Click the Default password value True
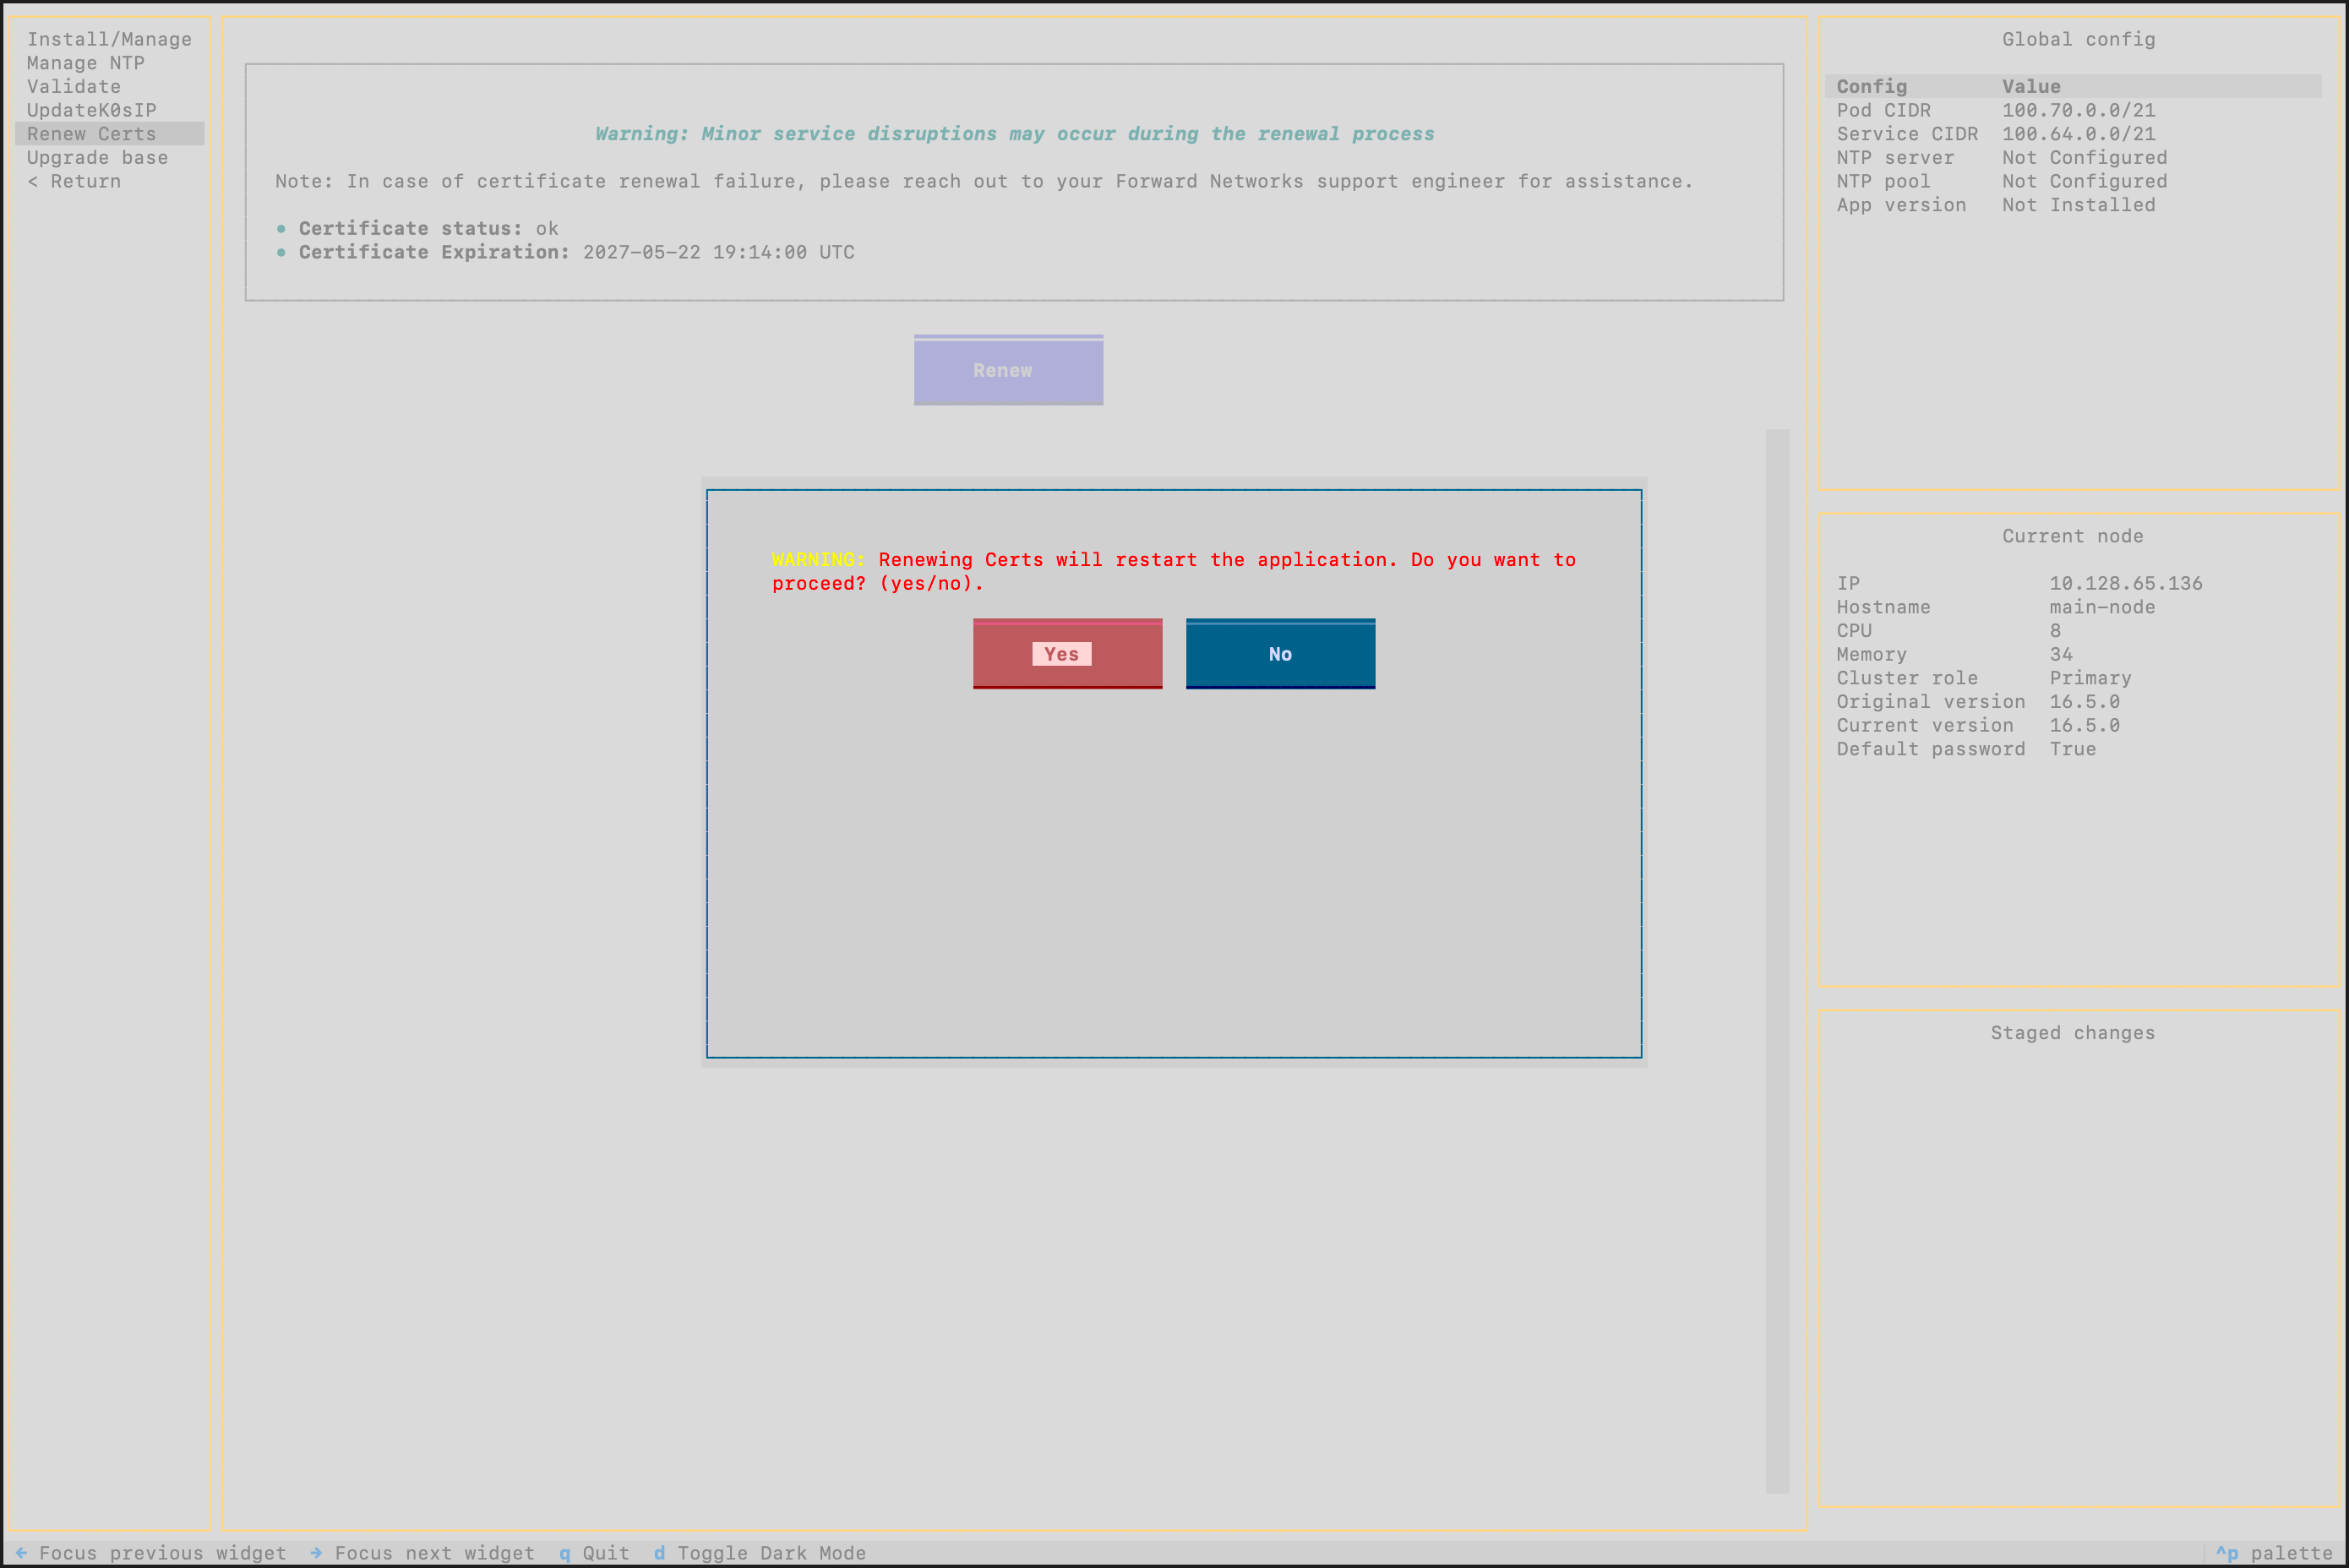Image resolution: width=2349 pixels, height=1568 pixels. tap(2073, 749)
